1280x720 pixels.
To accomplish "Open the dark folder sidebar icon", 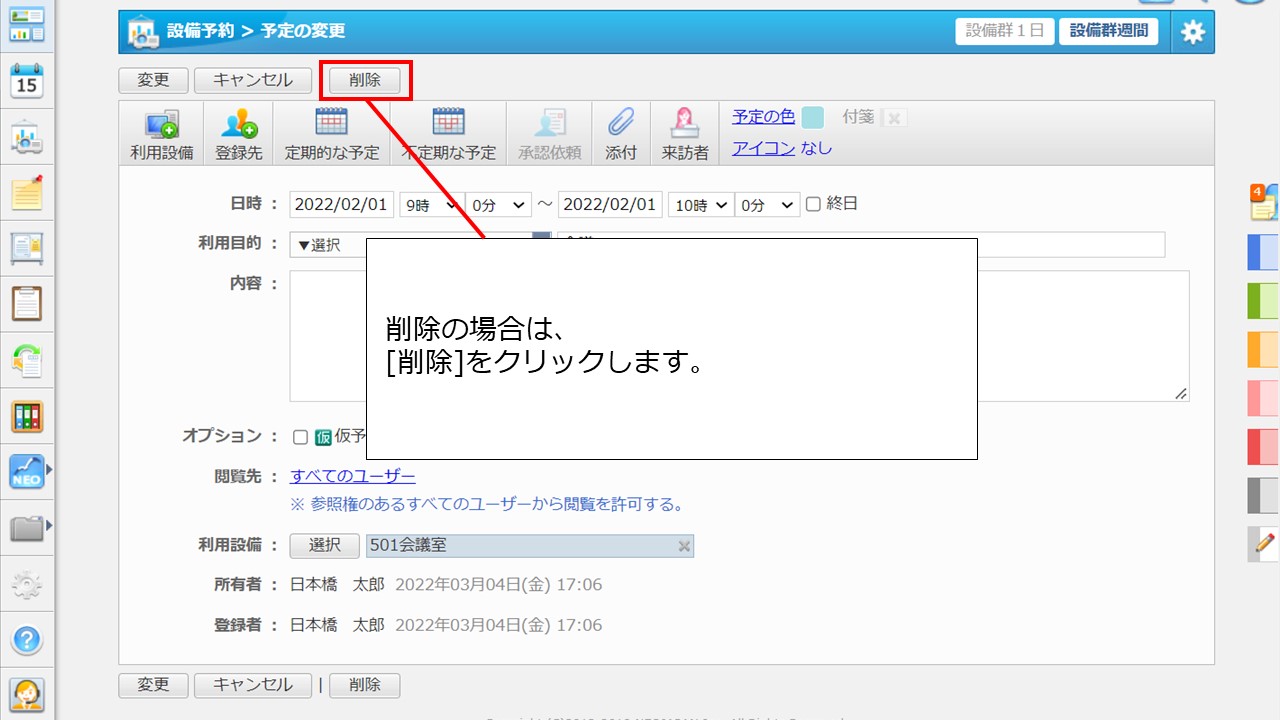I will click(27, 528).
